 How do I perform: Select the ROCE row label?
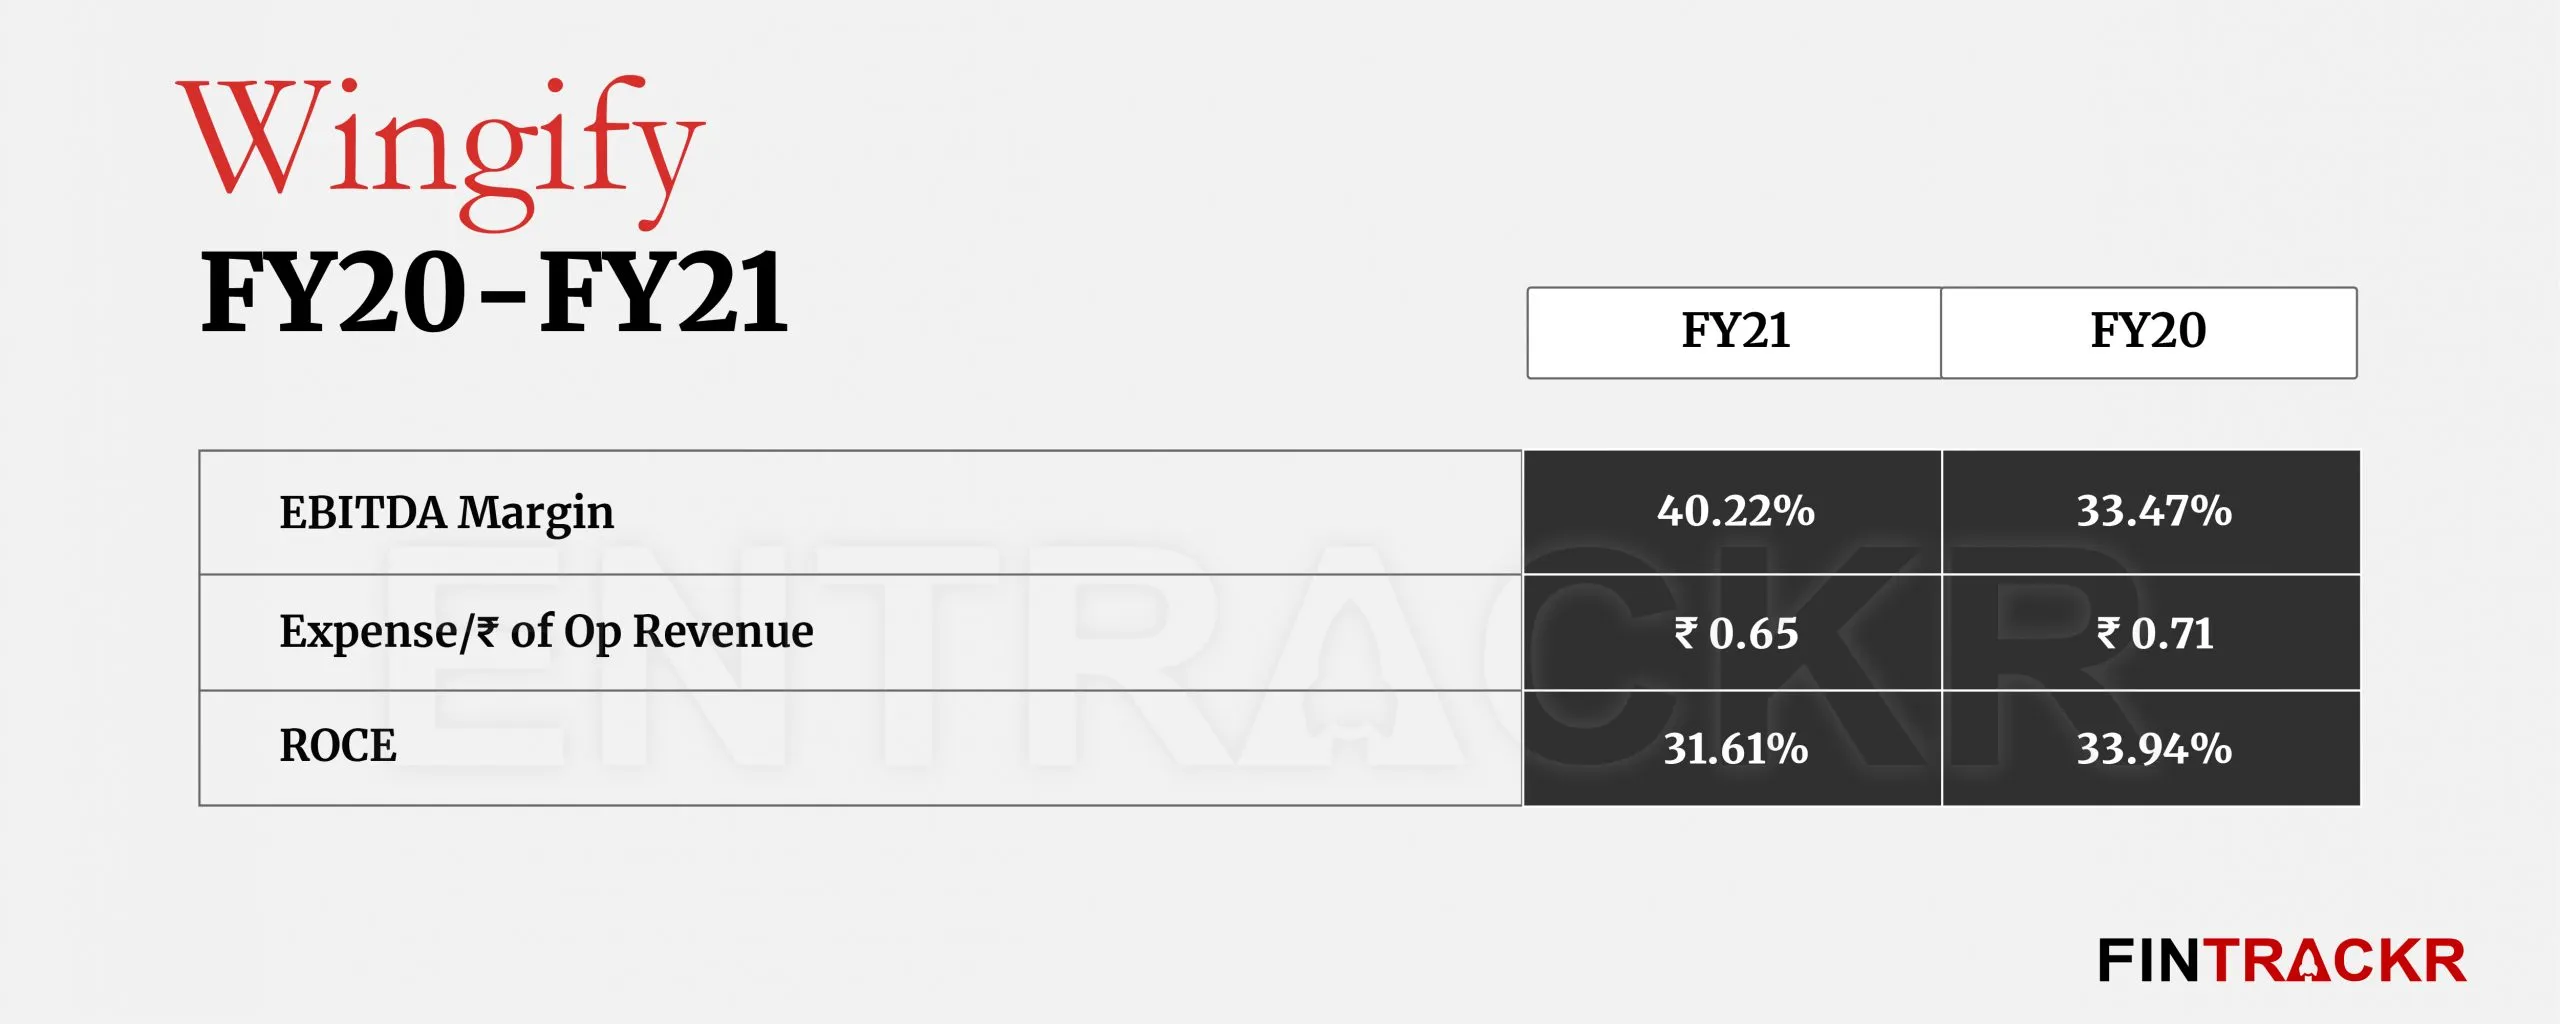click(338, 746)
